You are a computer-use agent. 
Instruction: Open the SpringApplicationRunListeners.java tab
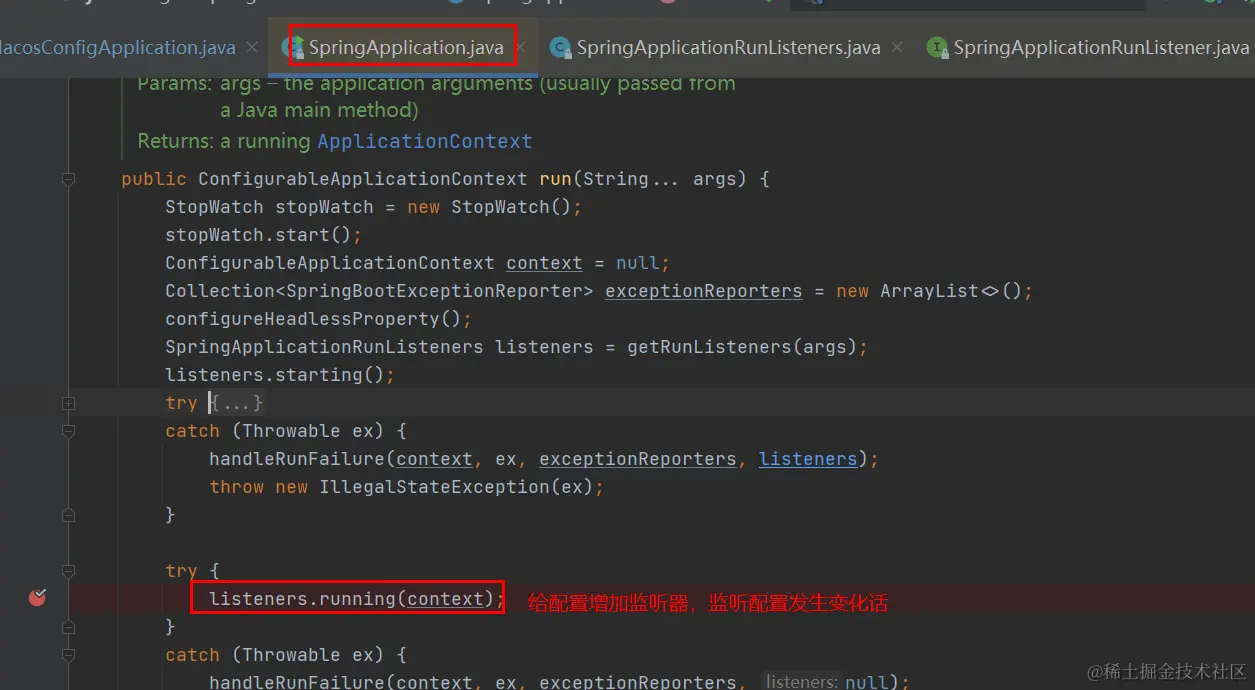pyautogui.click(x=728, y=47)
